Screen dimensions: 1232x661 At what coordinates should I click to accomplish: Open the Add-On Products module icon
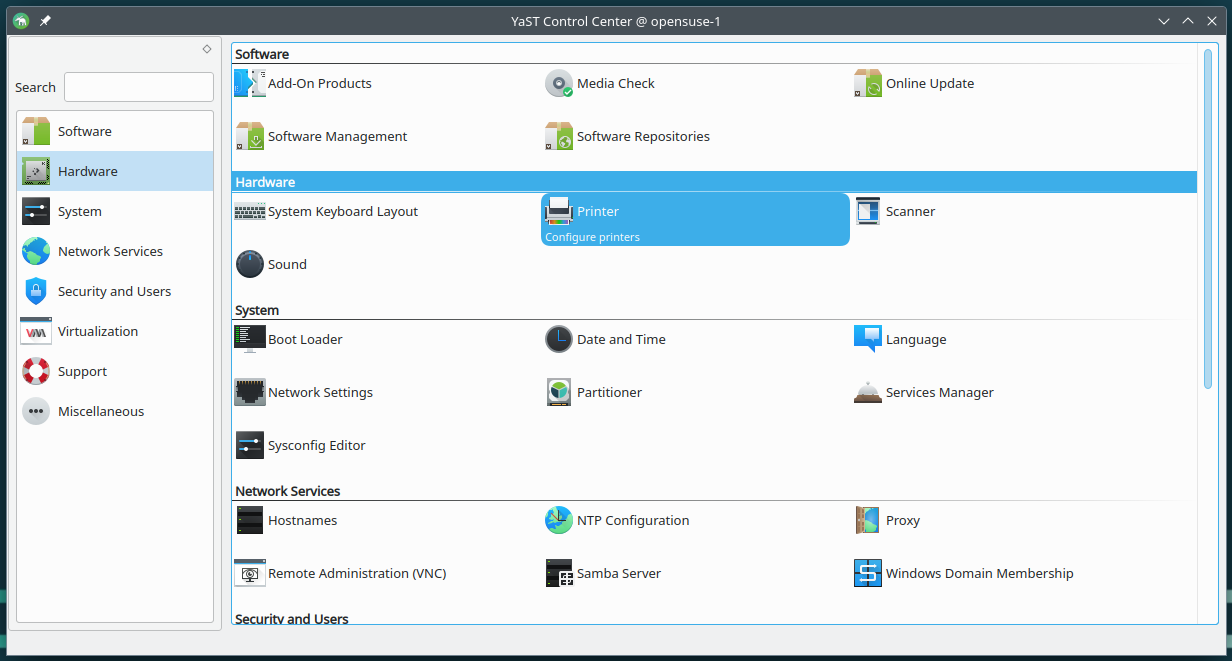249,84
